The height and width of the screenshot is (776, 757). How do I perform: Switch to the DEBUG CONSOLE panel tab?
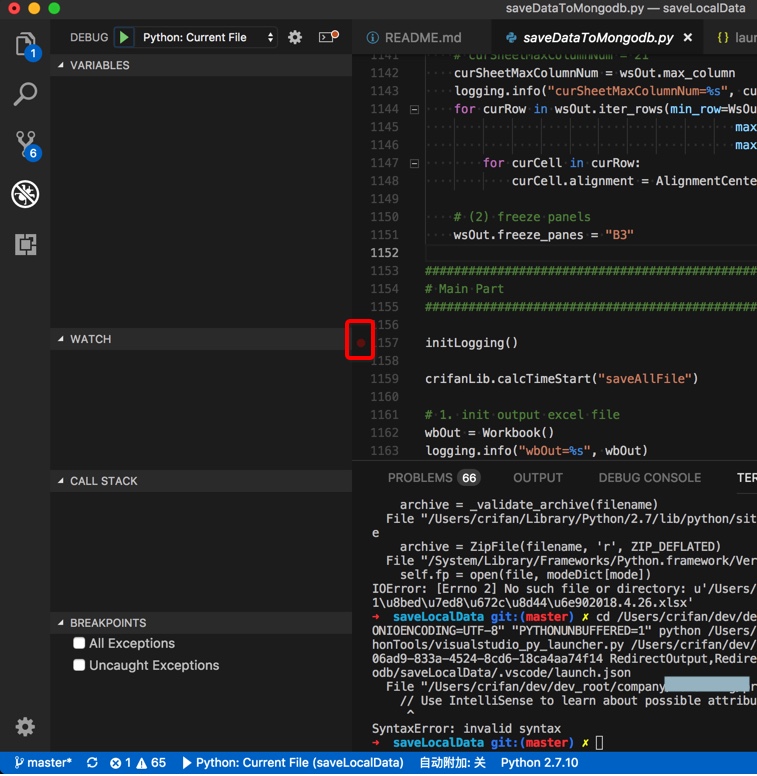click(x=649, y=478)
